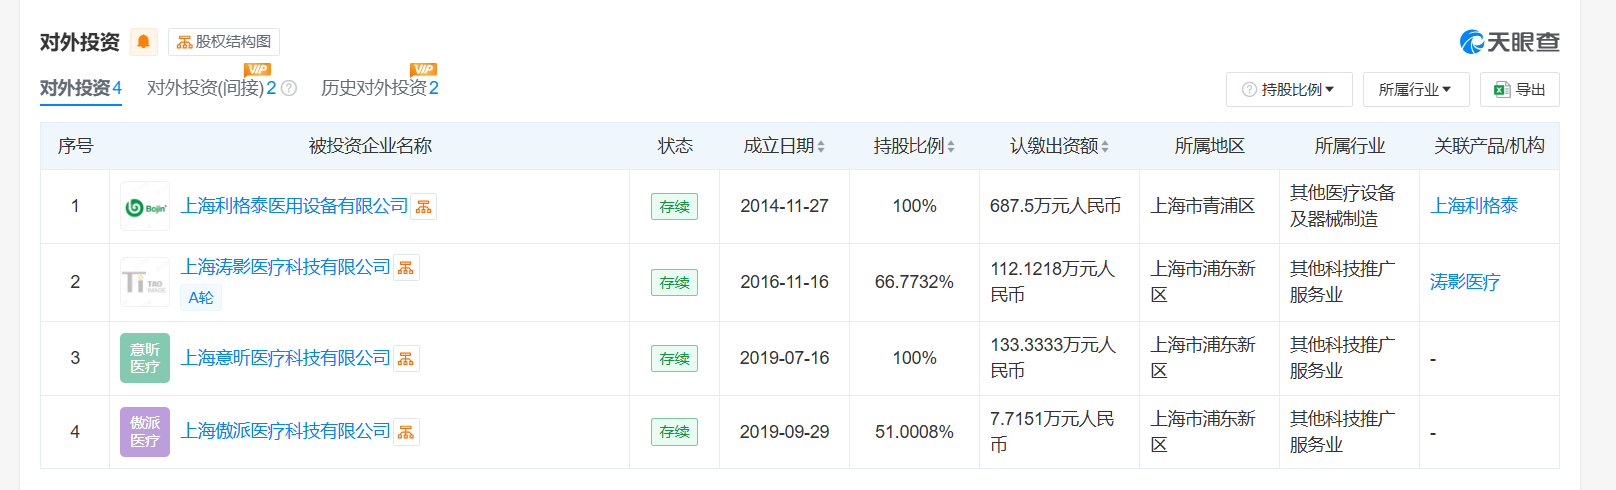Expand the 所属行业 filter dropdown

(1415, 90)
